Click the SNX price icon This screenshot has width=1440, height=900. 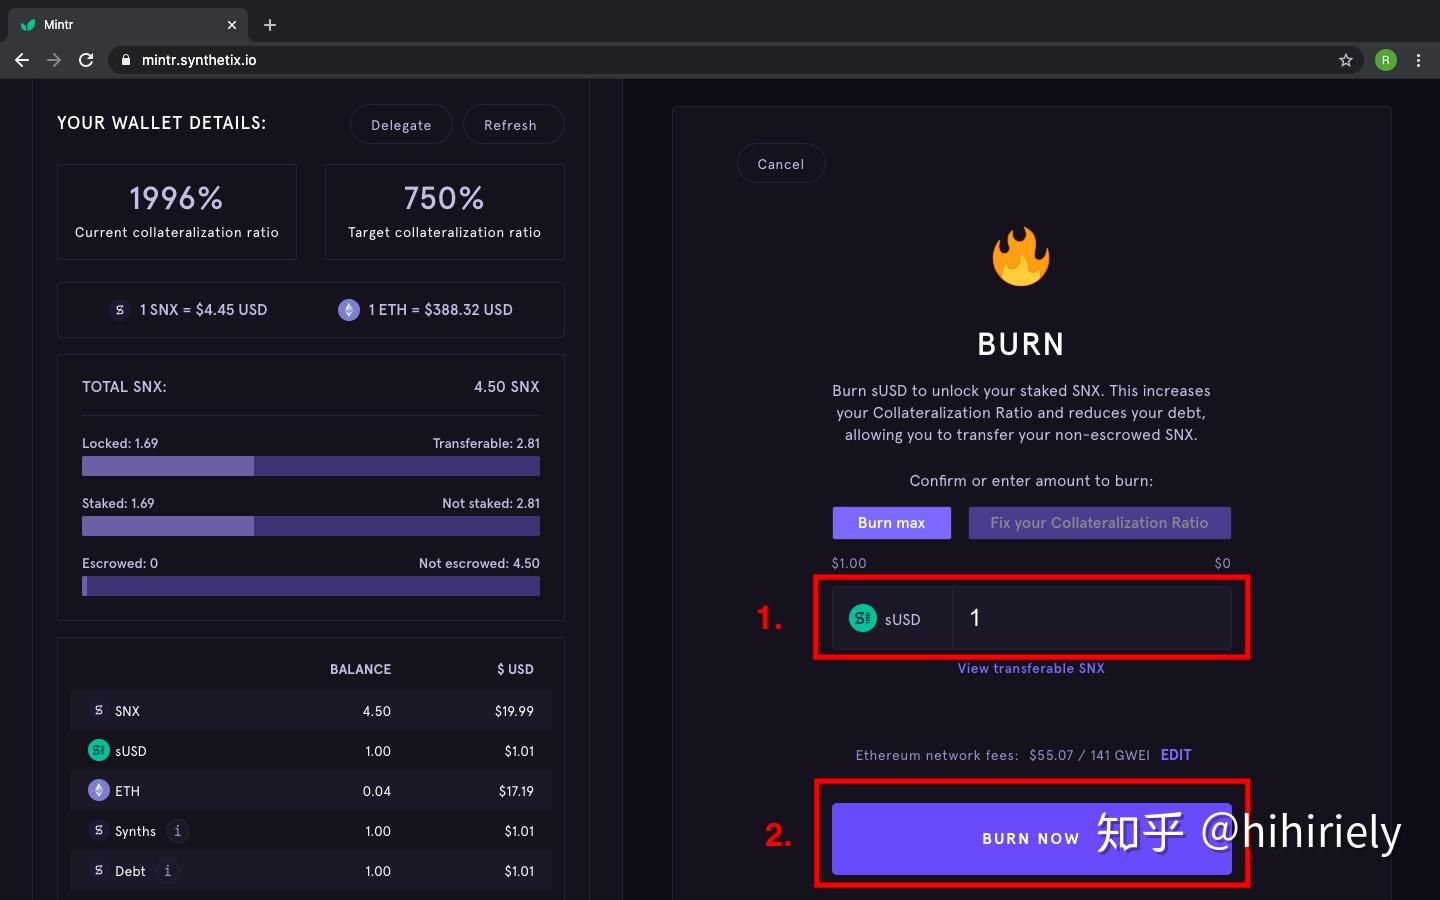[x=120, y=310]
